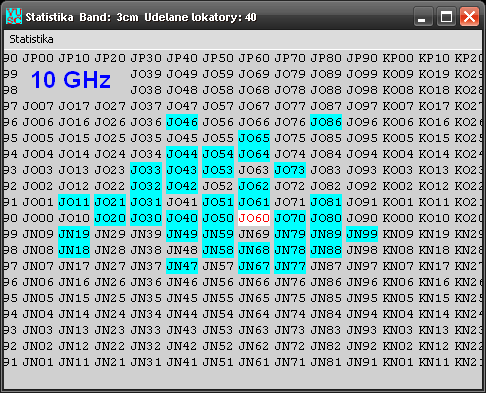Click the unworked JN69 locator
The image size is (486, 393).
(x=254, y=234)
